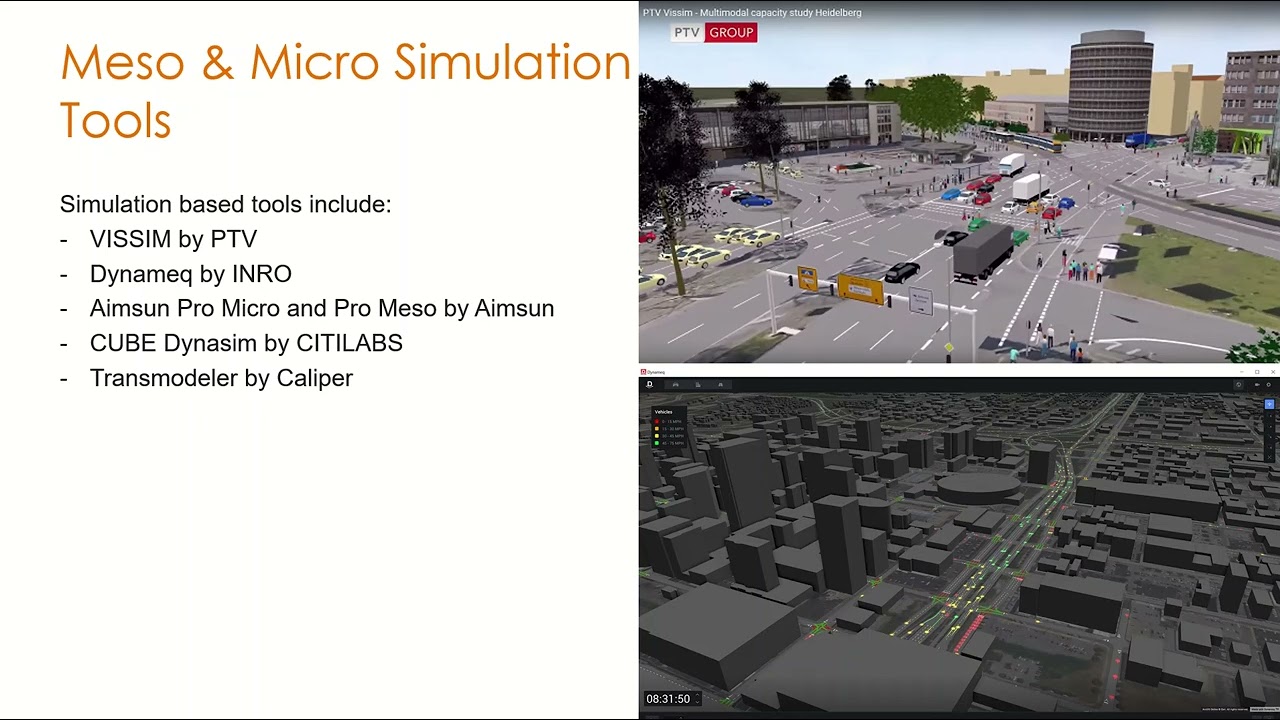The image size is (1280, 720).
Task: Click the video title 'PTV Vissim - Multimodal capacity study Heidelberg'
Action: (752, 12)
